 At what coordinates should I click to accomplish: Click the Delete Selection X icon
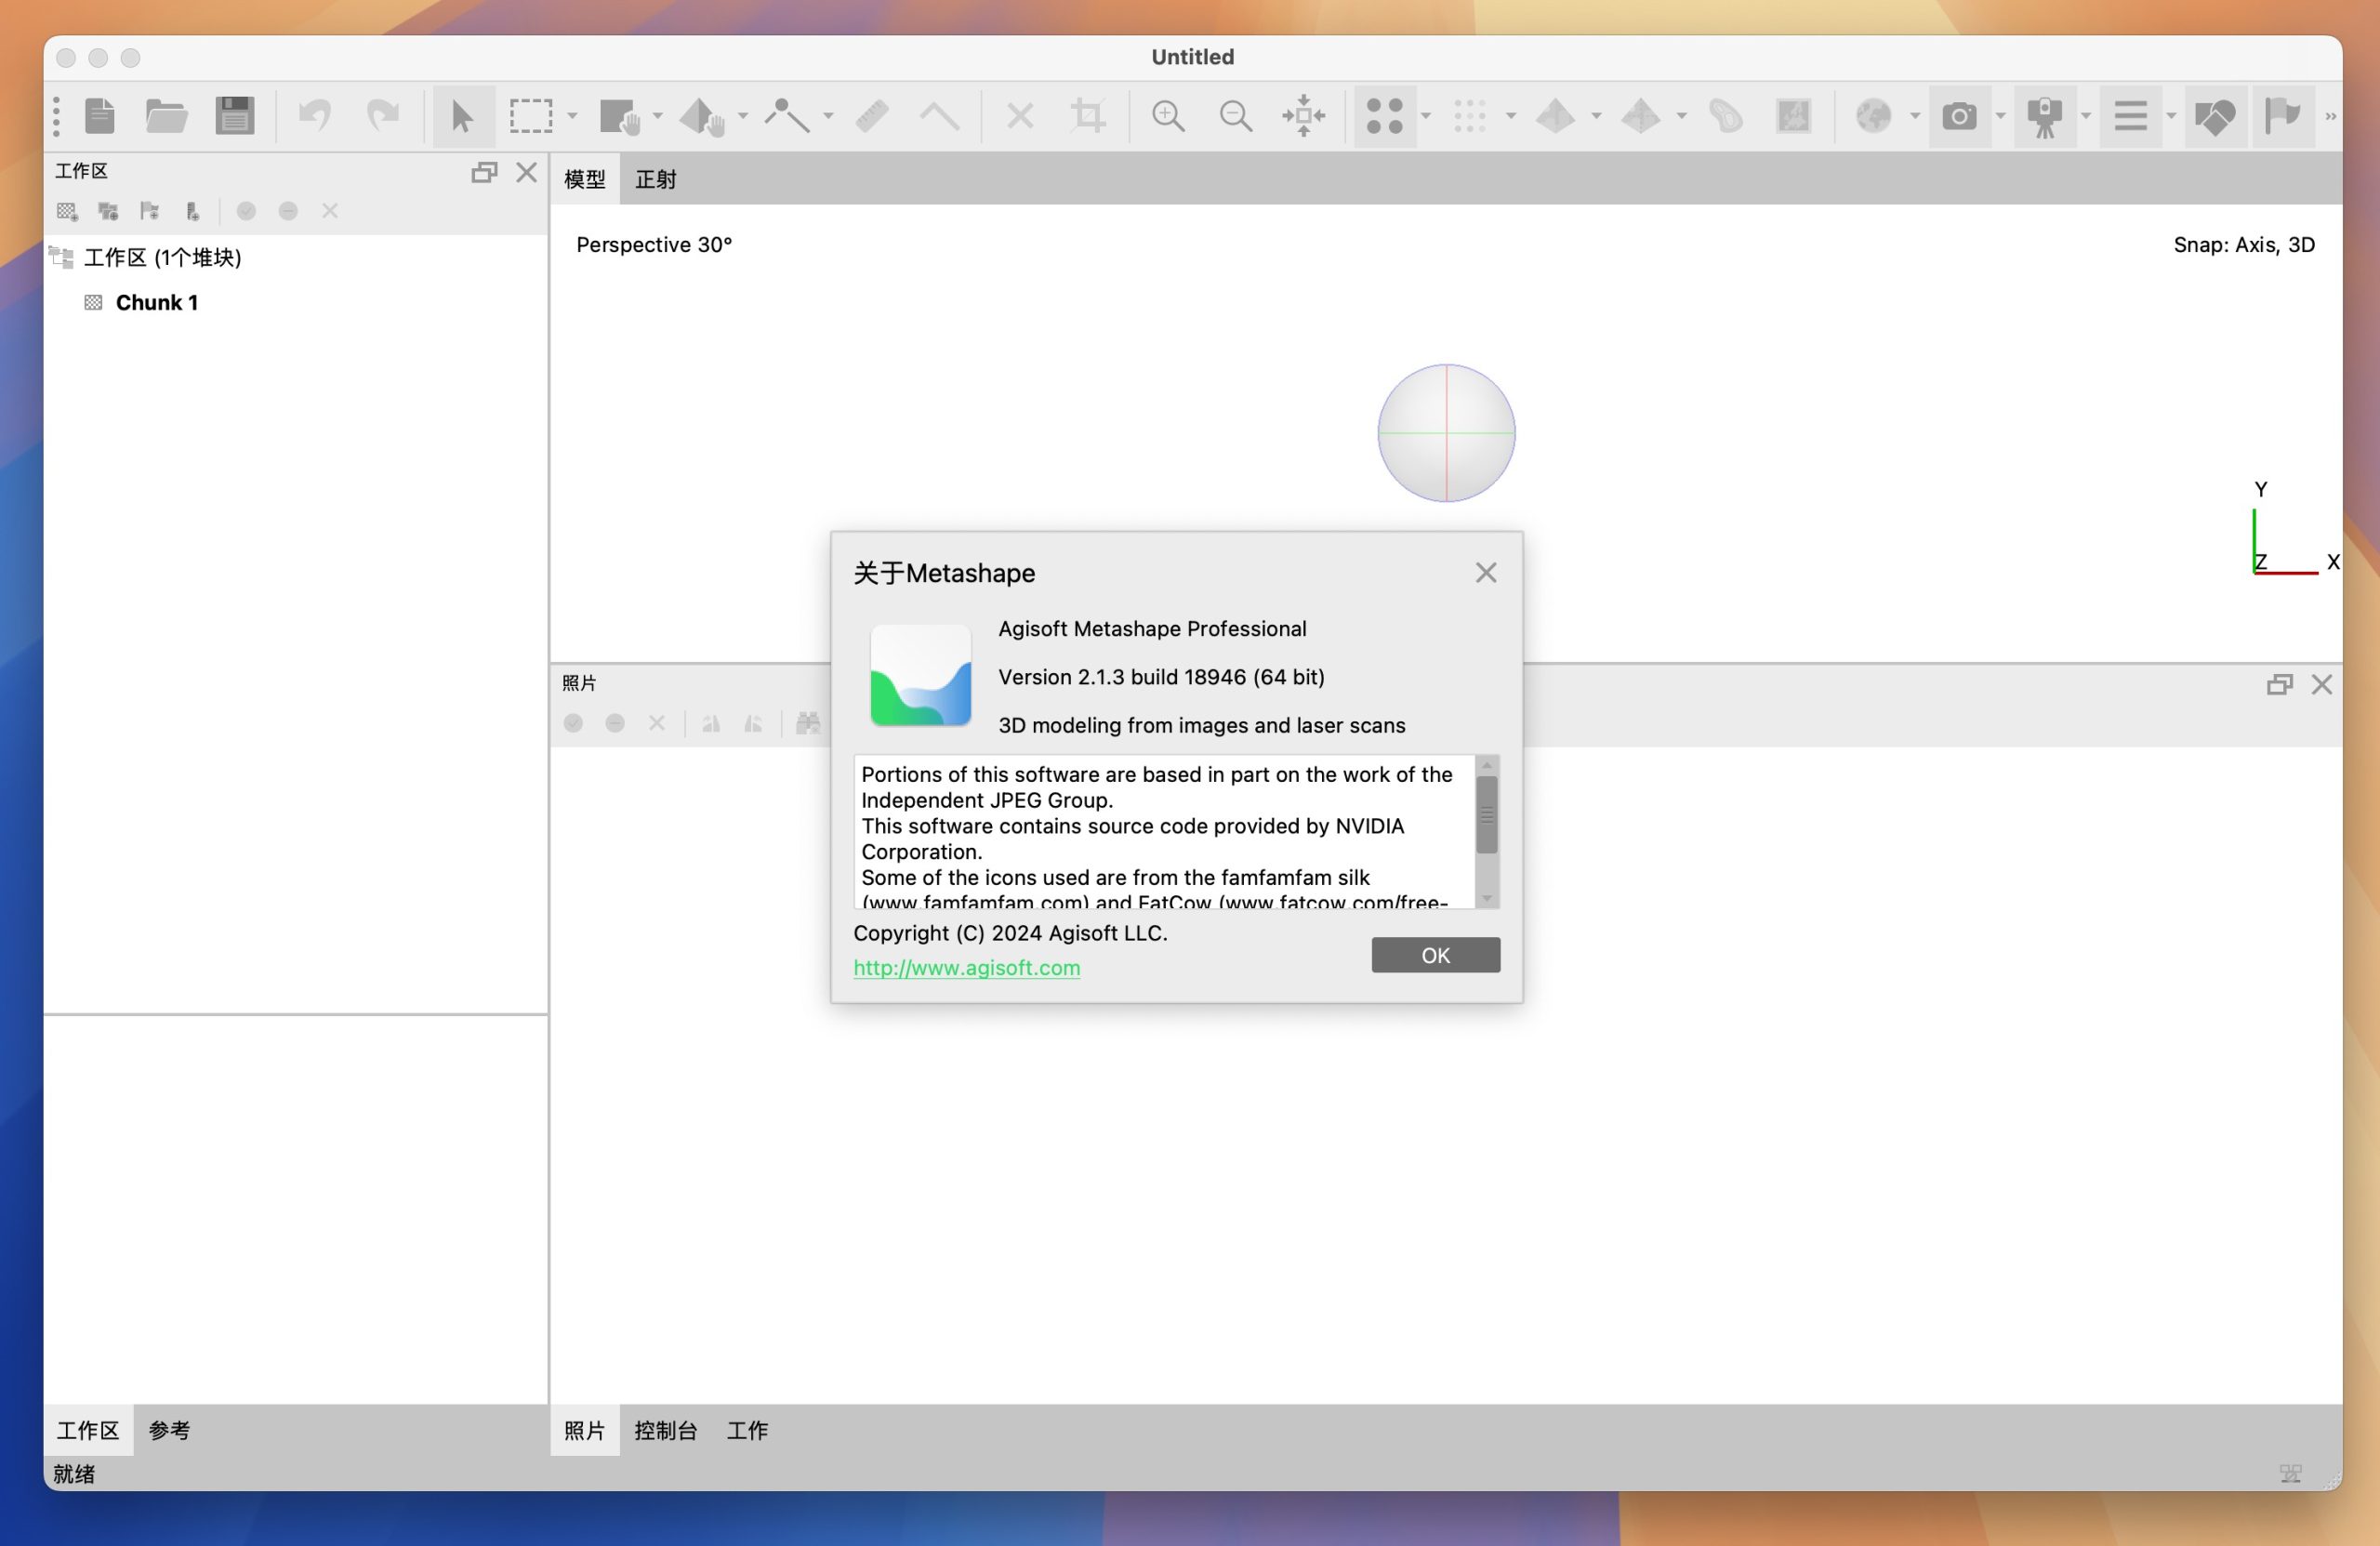(1020, 116)
